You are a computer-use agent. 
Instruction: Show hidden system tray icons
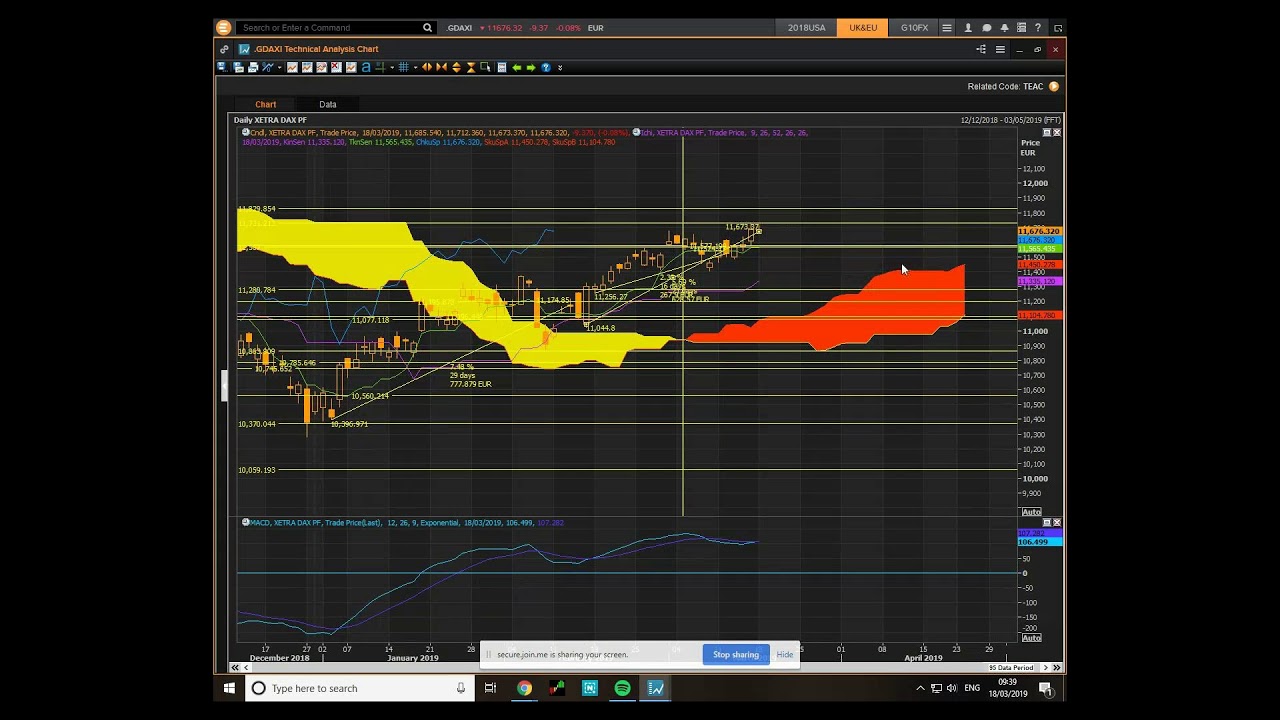pos(920,688)
